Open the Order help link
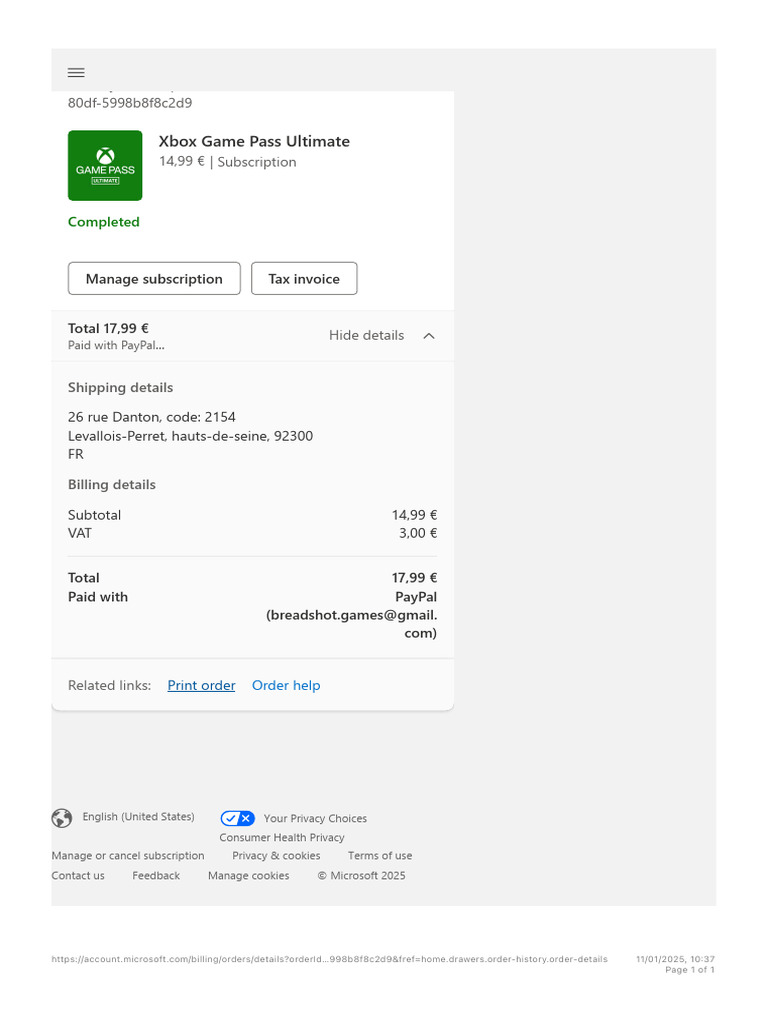This screenshot has height=1024, width=768. pos(286,686)
